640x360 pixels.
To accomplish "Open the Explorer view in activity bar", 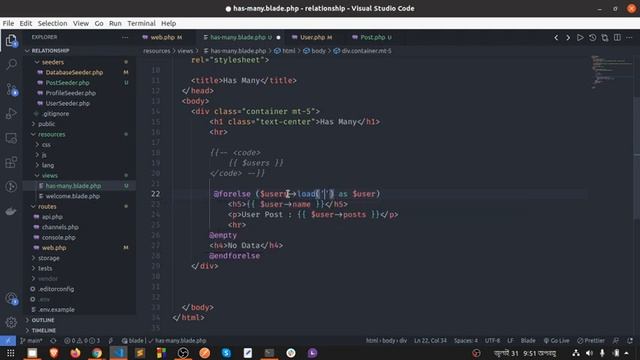I will tap(11, 40).
